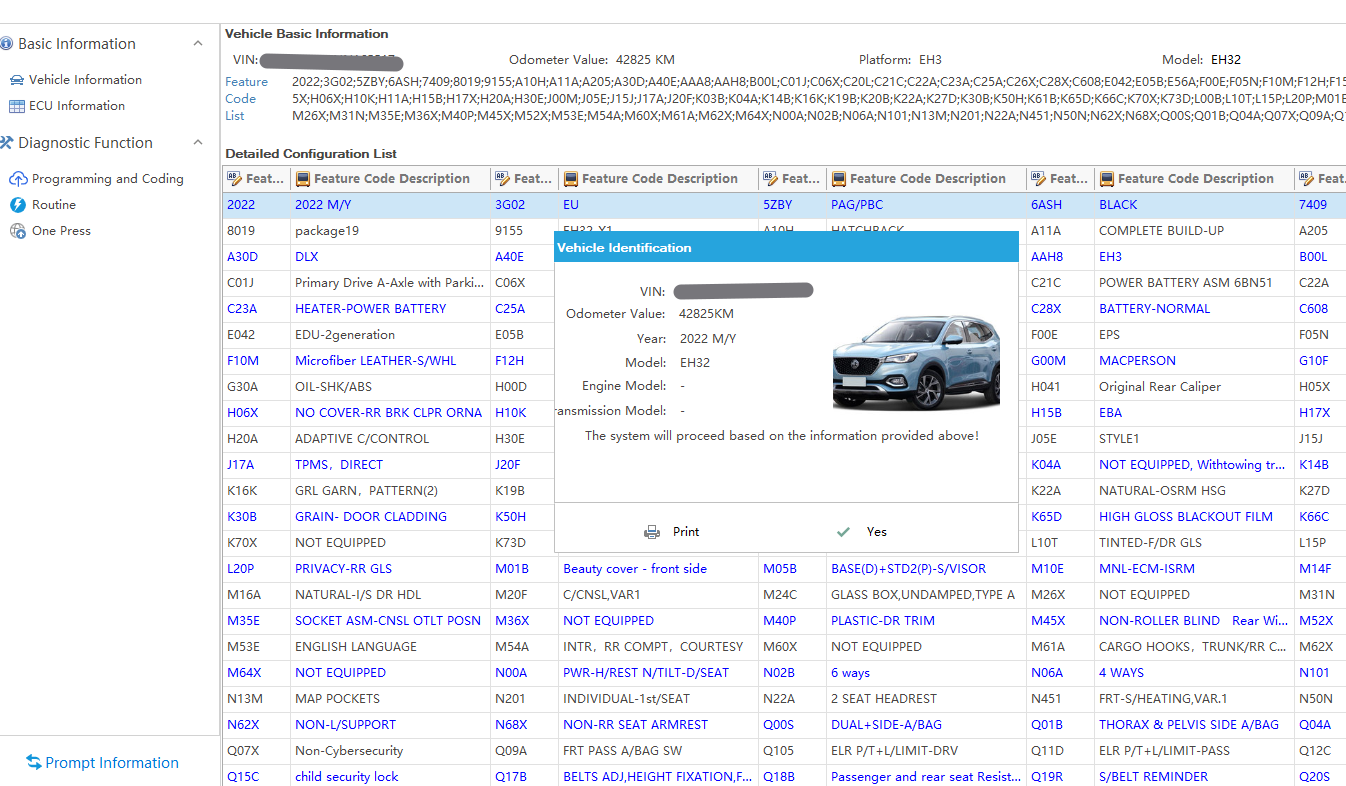Open the Prompt Information link
This screenshot has height=786, width=1346.
pos(112,763)
